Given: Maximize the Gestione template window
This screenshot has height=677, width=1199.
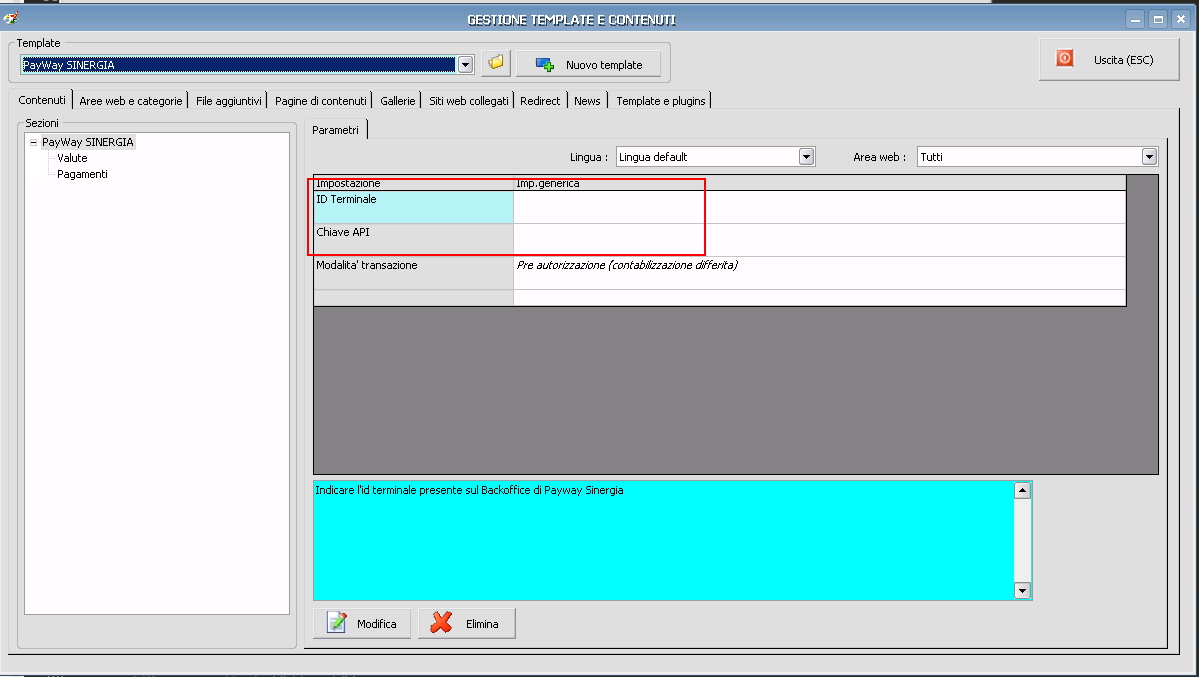Looking at the screenshot, I should pos(1158,20).
